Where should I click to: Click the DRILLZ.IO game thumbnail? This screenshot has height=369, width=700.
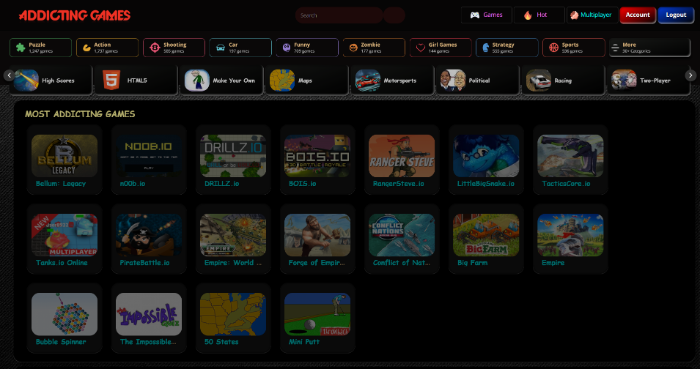[x=233, y=156]
